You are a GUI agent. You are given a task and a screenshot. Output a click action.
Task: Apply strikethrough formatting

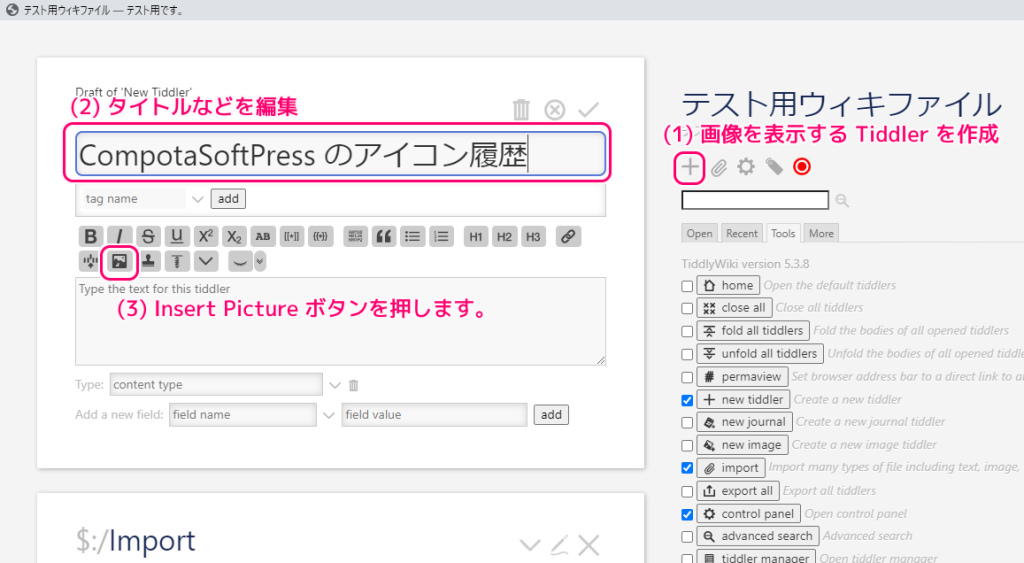[x=148, y=236]
